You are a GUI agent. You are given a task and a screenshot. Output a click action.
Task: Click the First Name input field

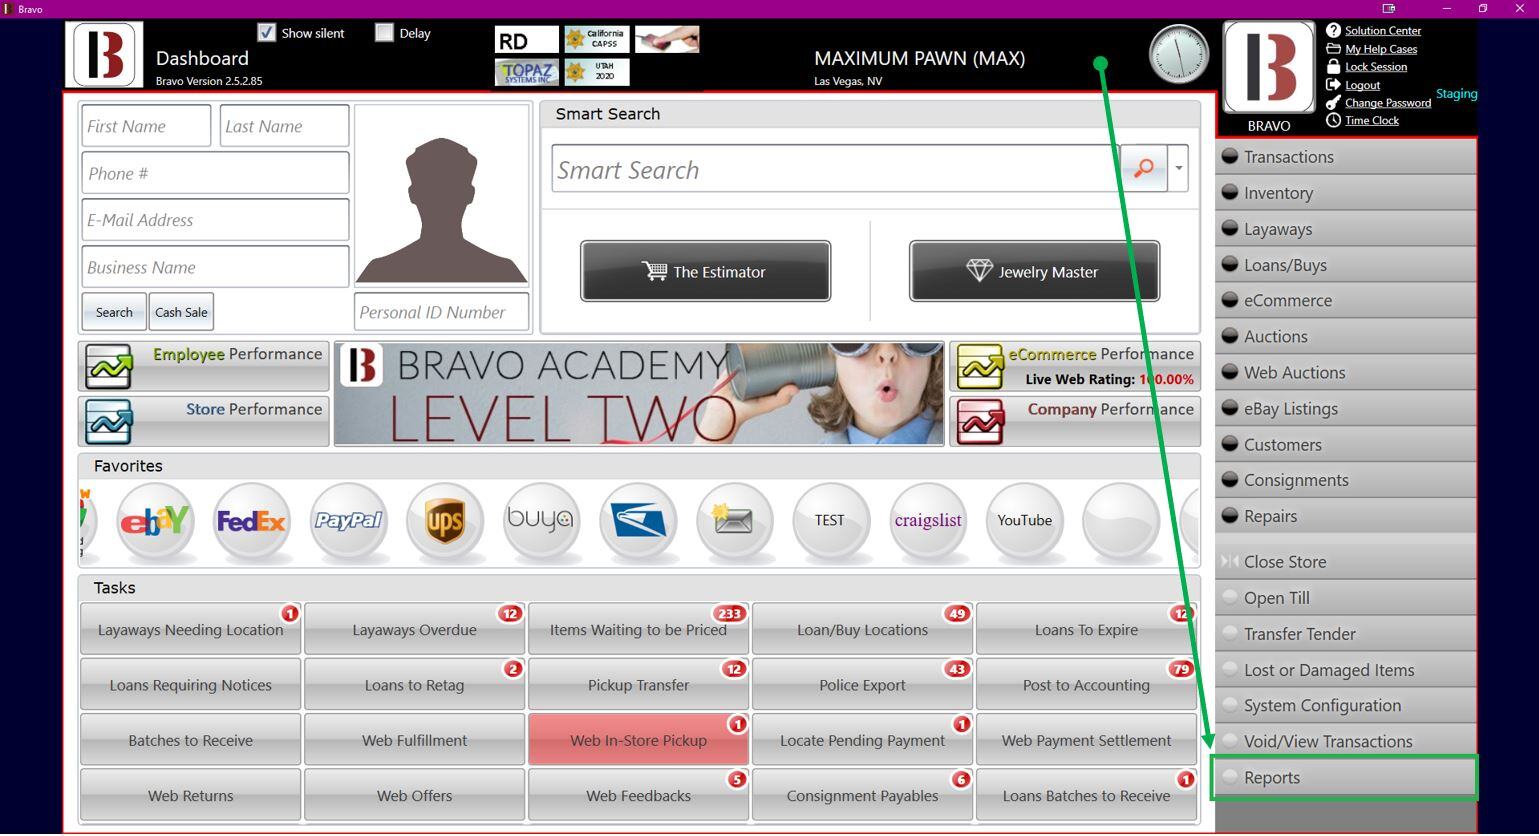click(x=146, y=126)
